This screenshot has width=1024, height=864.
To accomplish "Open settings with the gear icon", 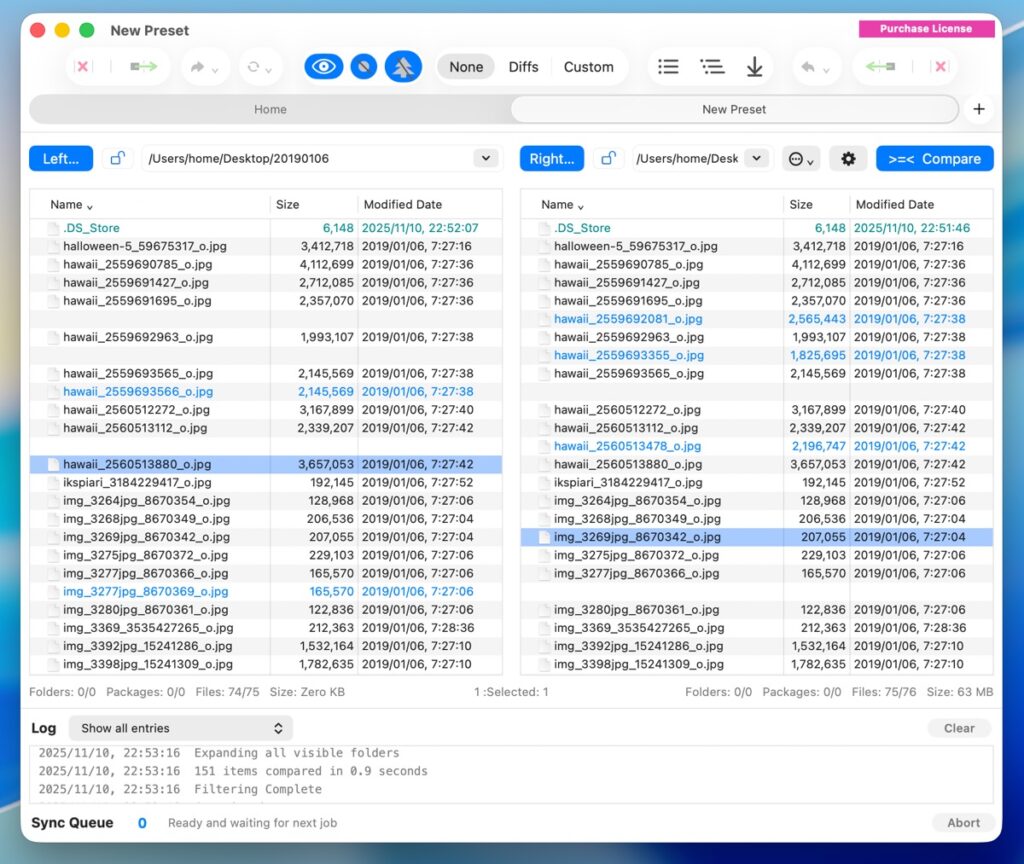I will [848, 158].
